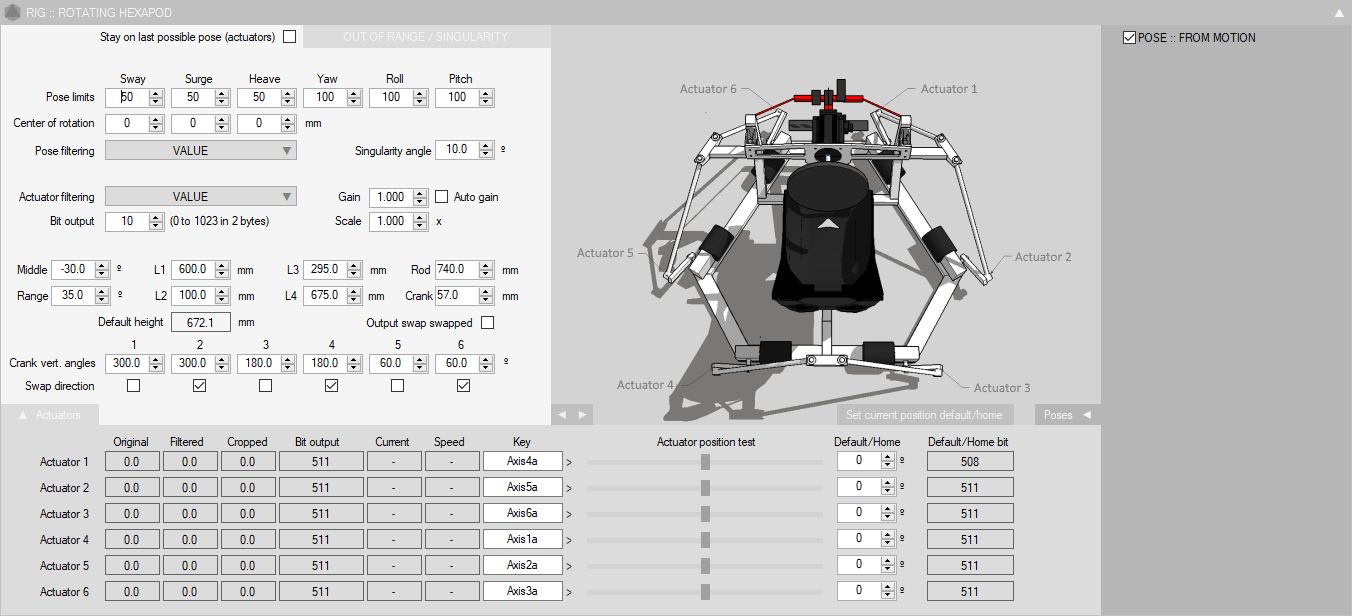Image resolution: width=1352 pixels, height=616 pixels.
Task: Click the OUT OF RANGE / SINGULARITY tab
Action: (425, 37)
